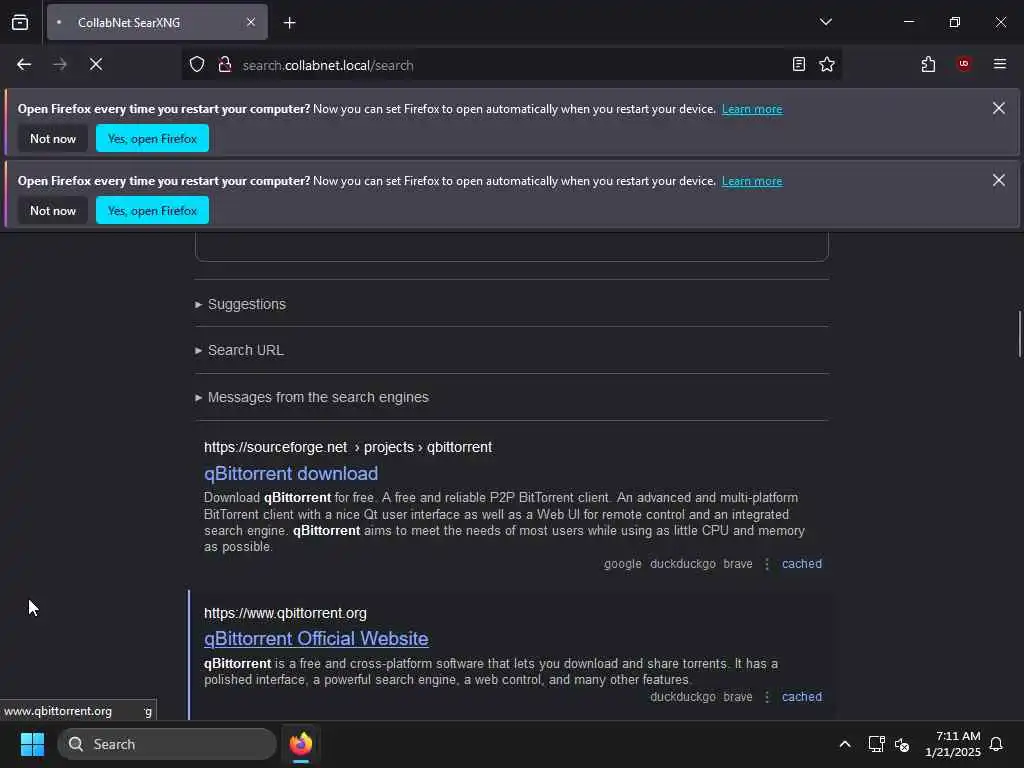The width and height of the screenshot is (1024, 768).
Task: Open tracking protection shield icon
Action: pyautogui.click(x=197, y=65)
